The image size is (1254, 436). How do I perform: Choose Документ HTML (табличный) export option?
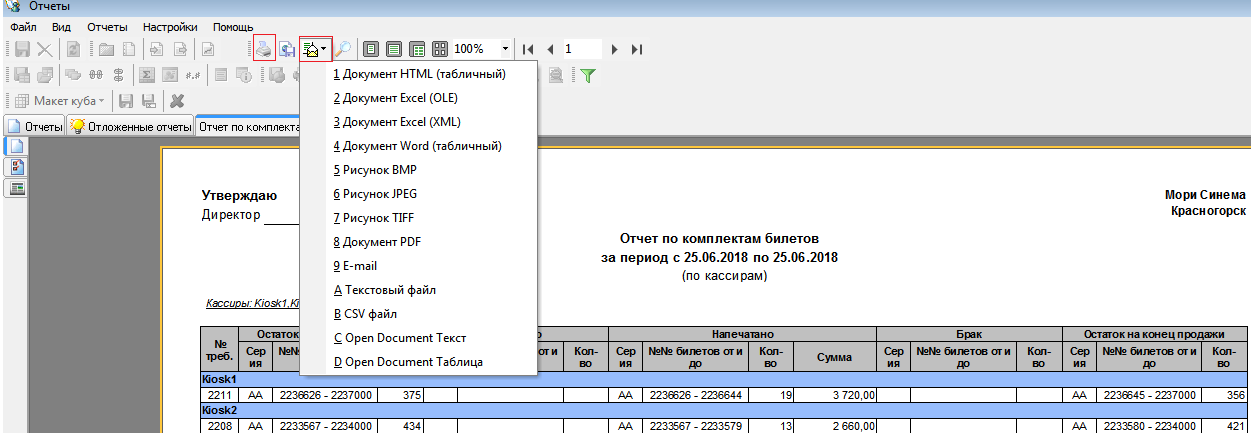(418, 74)
